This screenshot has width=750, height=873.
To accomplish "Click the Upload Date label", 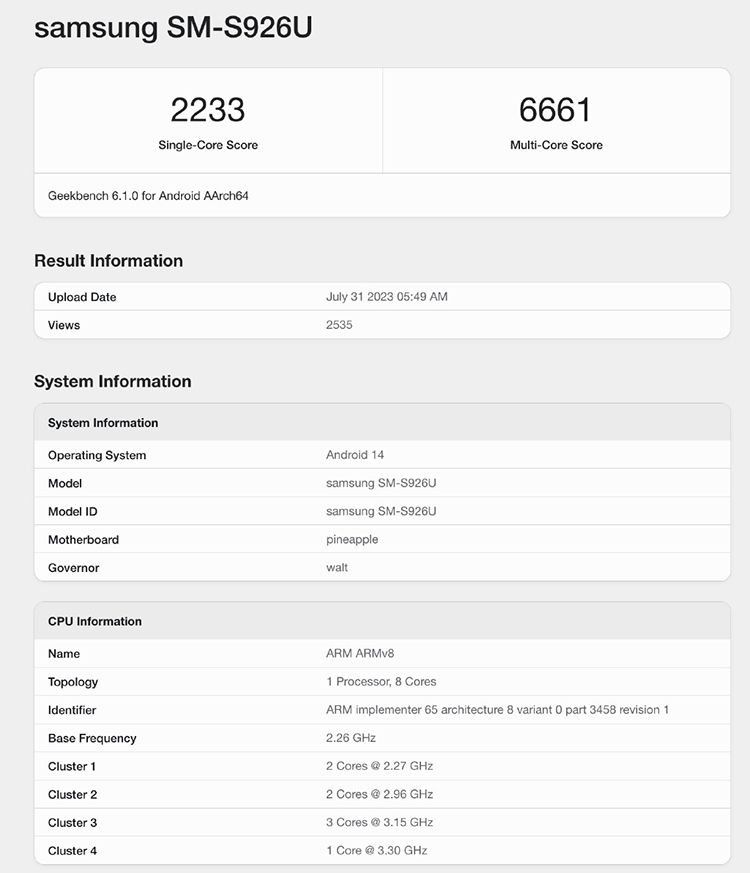I will pos(82,297).
